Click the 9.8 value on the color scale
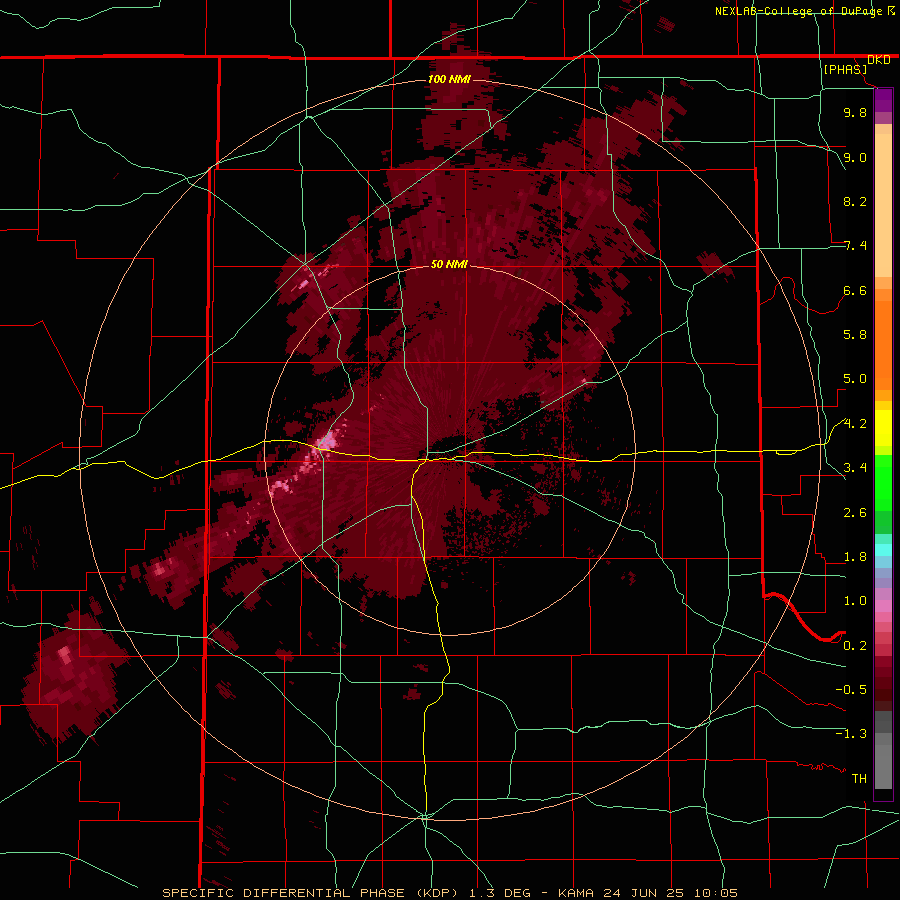Image resolution: width=900 pixels, height=900 pixels. (855, 112)
